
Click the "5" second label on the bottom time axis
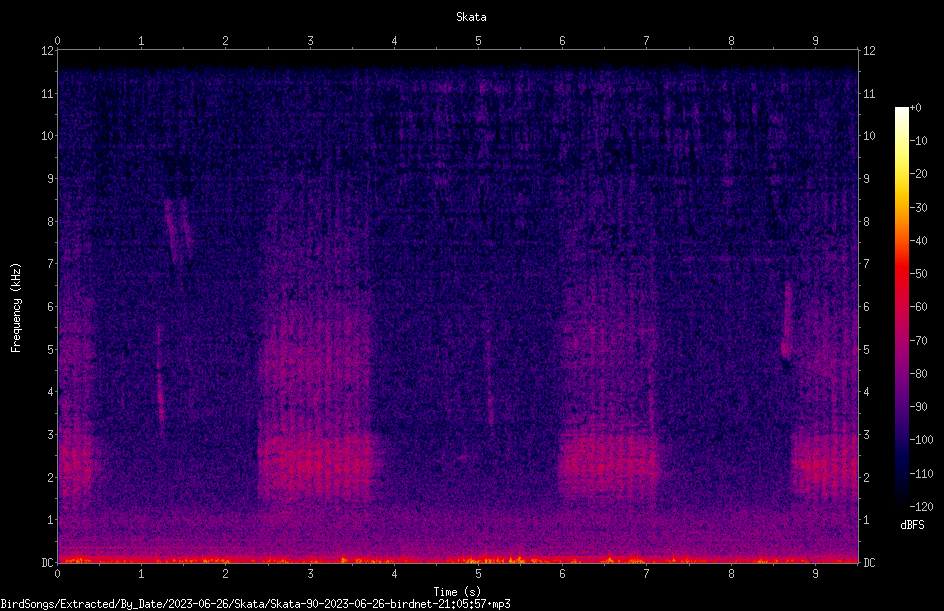tap(478, 574)
